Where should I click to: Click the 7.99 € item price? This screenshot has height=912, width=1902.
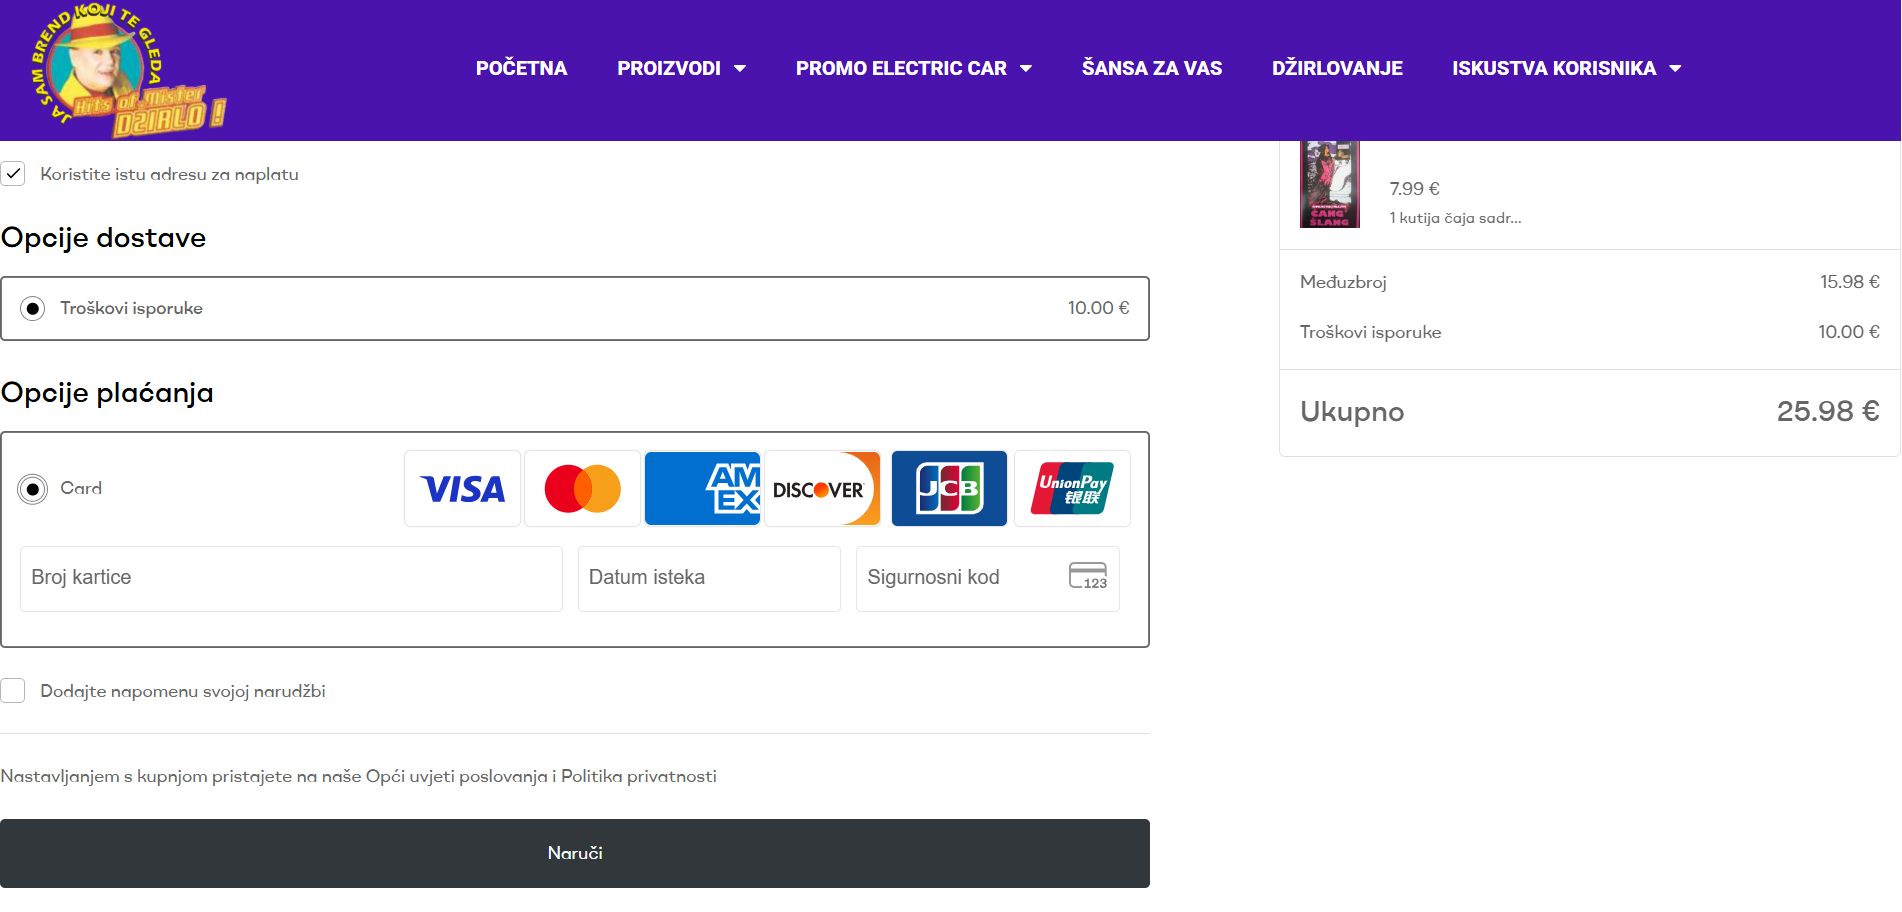[x=1414, y=189]
